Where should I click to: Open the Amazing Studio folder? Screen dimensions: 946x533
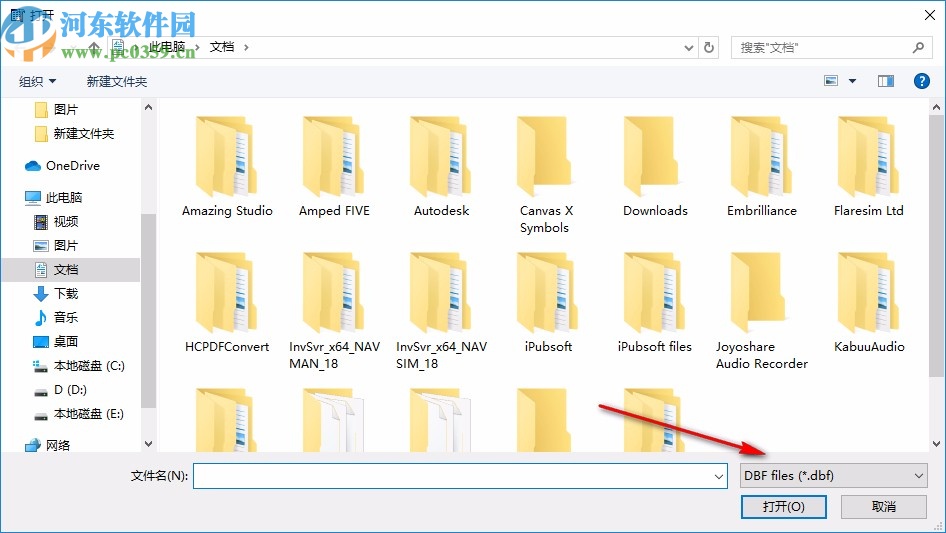(x=227, y=168)
